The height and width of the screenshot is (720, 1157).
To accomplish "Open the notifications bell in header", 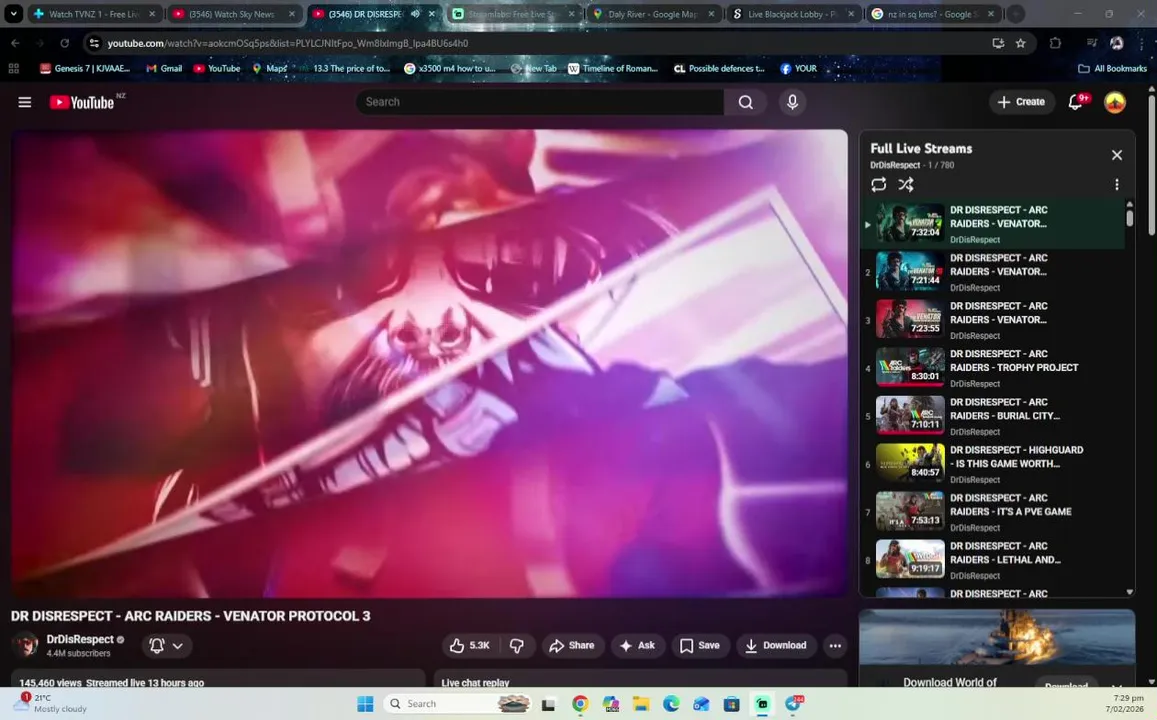I will (1077, 102).
